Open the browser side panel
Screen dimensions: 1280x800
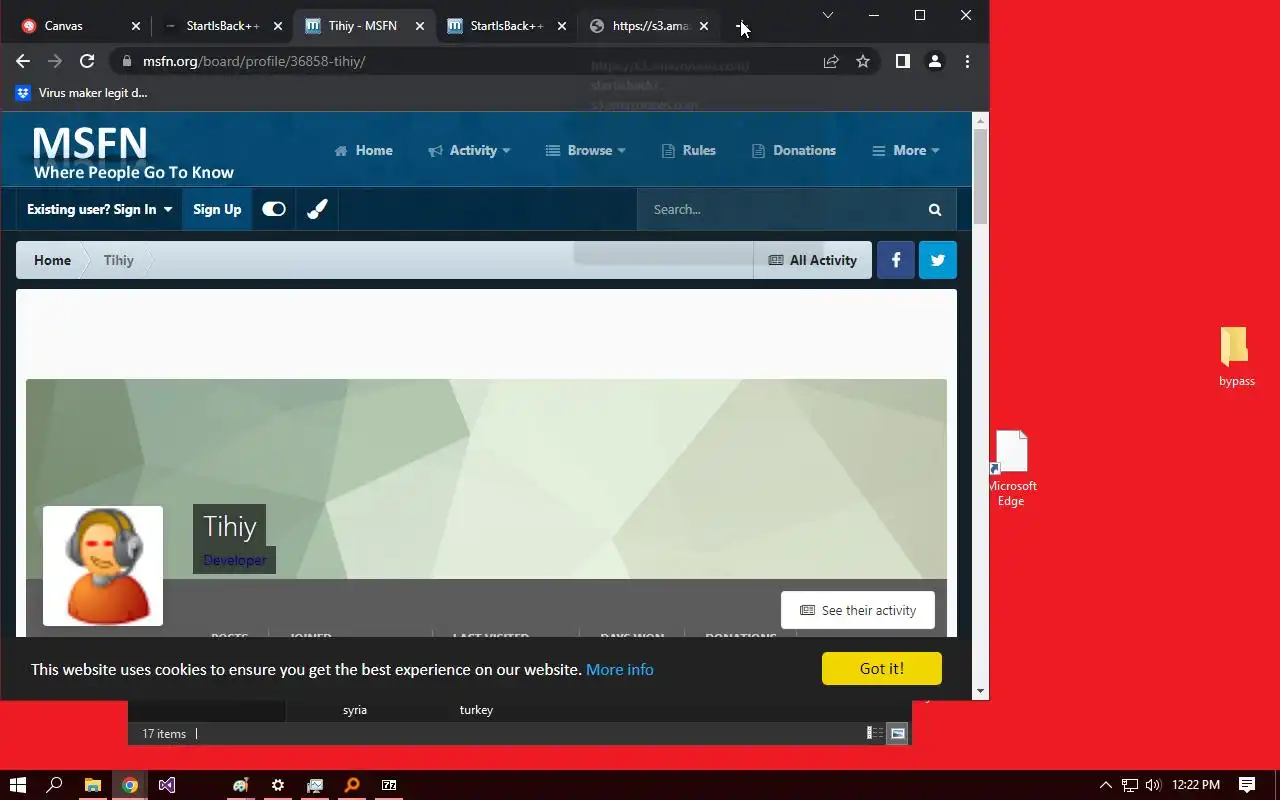point(902,61)
